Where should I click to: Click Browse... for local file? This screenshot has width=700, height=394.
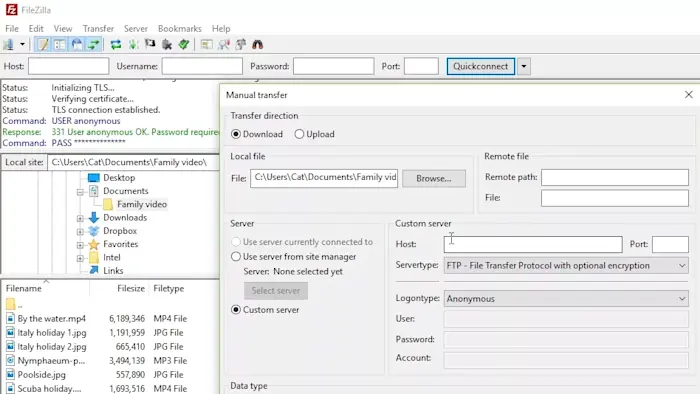click(433, 178)
